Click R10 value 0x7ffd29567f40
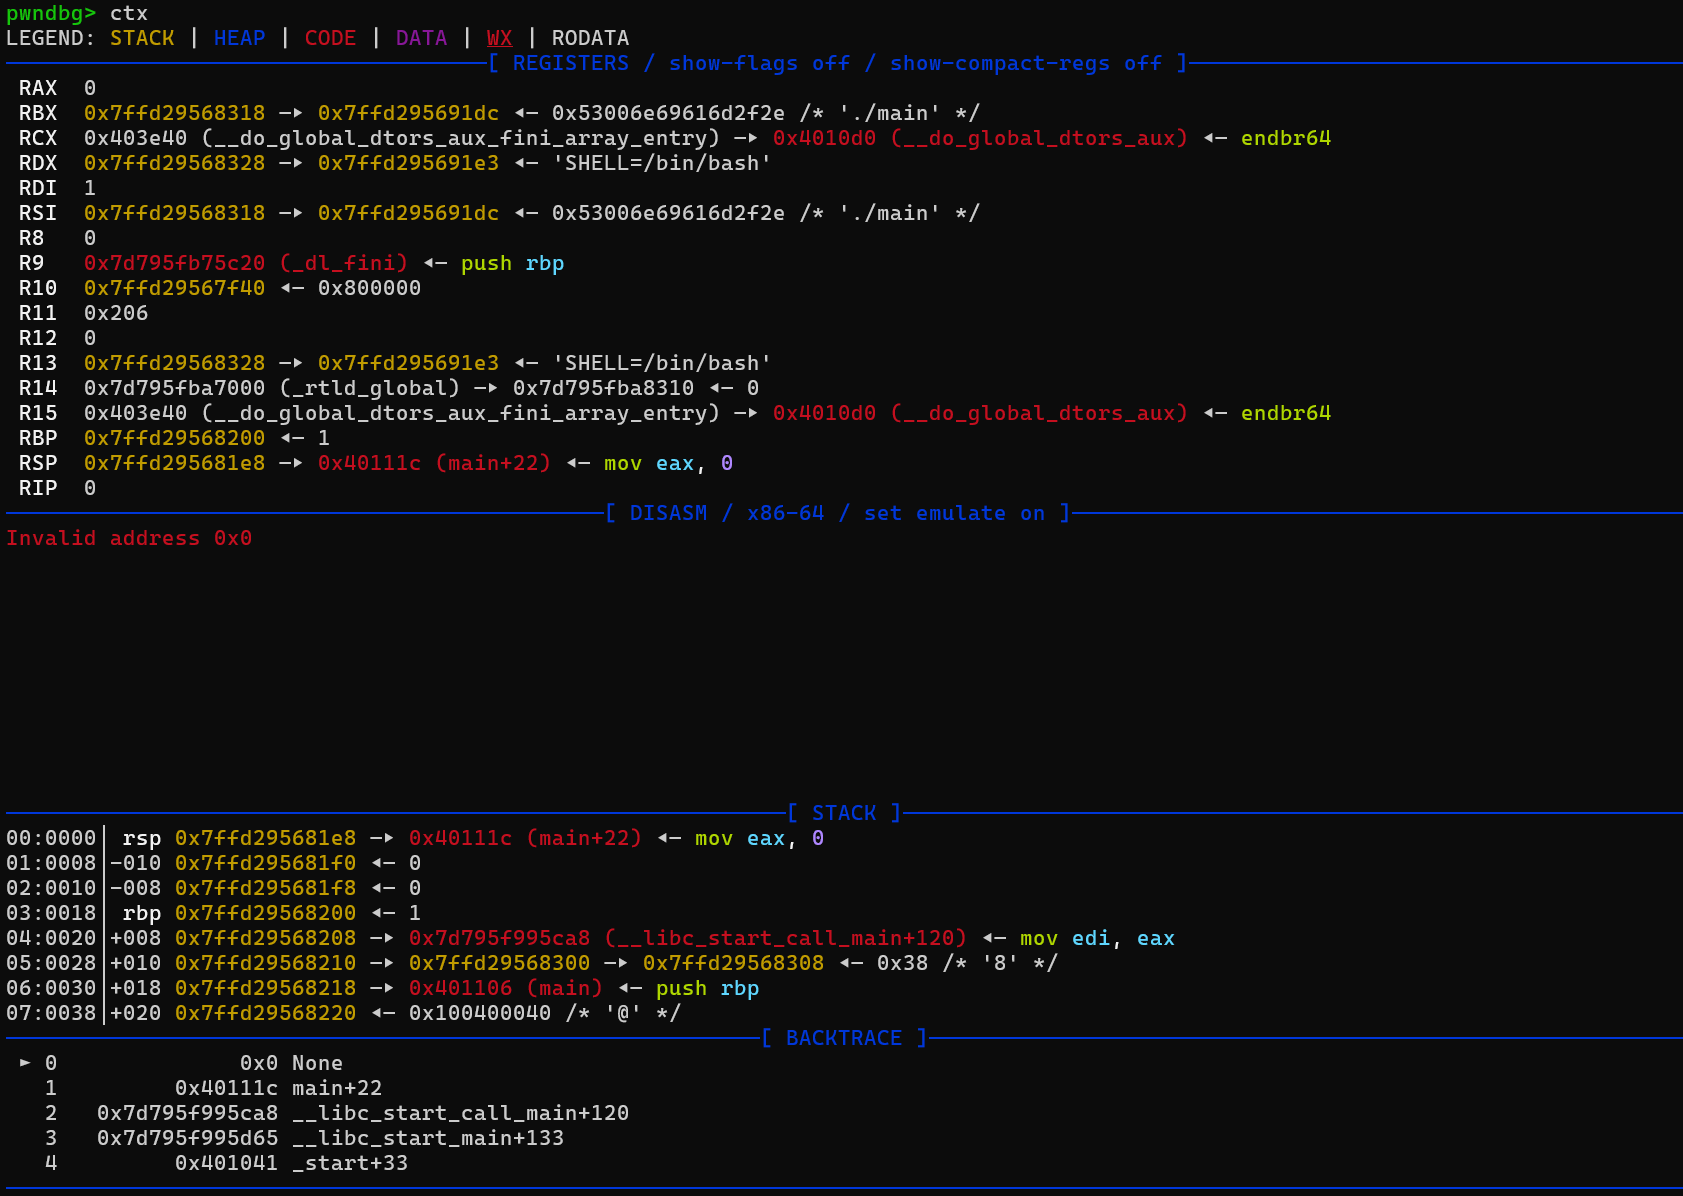 [x=175, y=288]
